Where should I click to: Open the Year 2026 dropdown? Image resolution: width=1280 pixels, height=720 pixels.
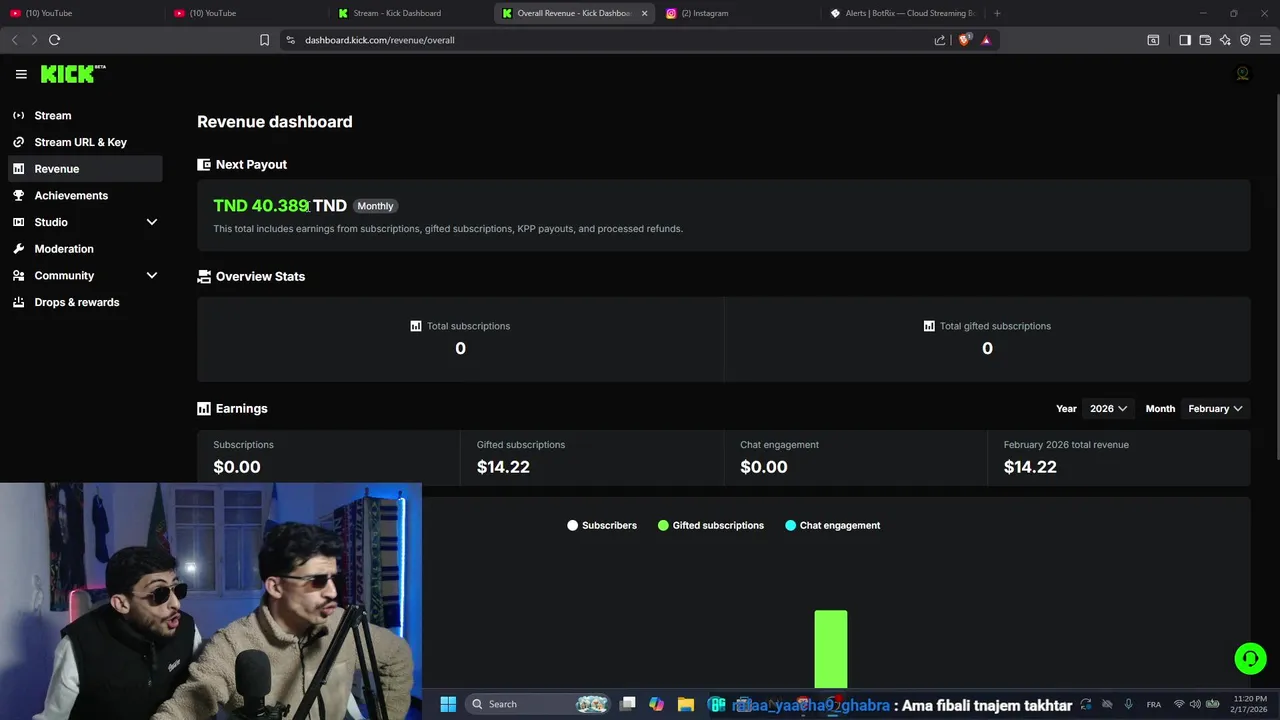pyautogui.click(x=1108, y=408)
